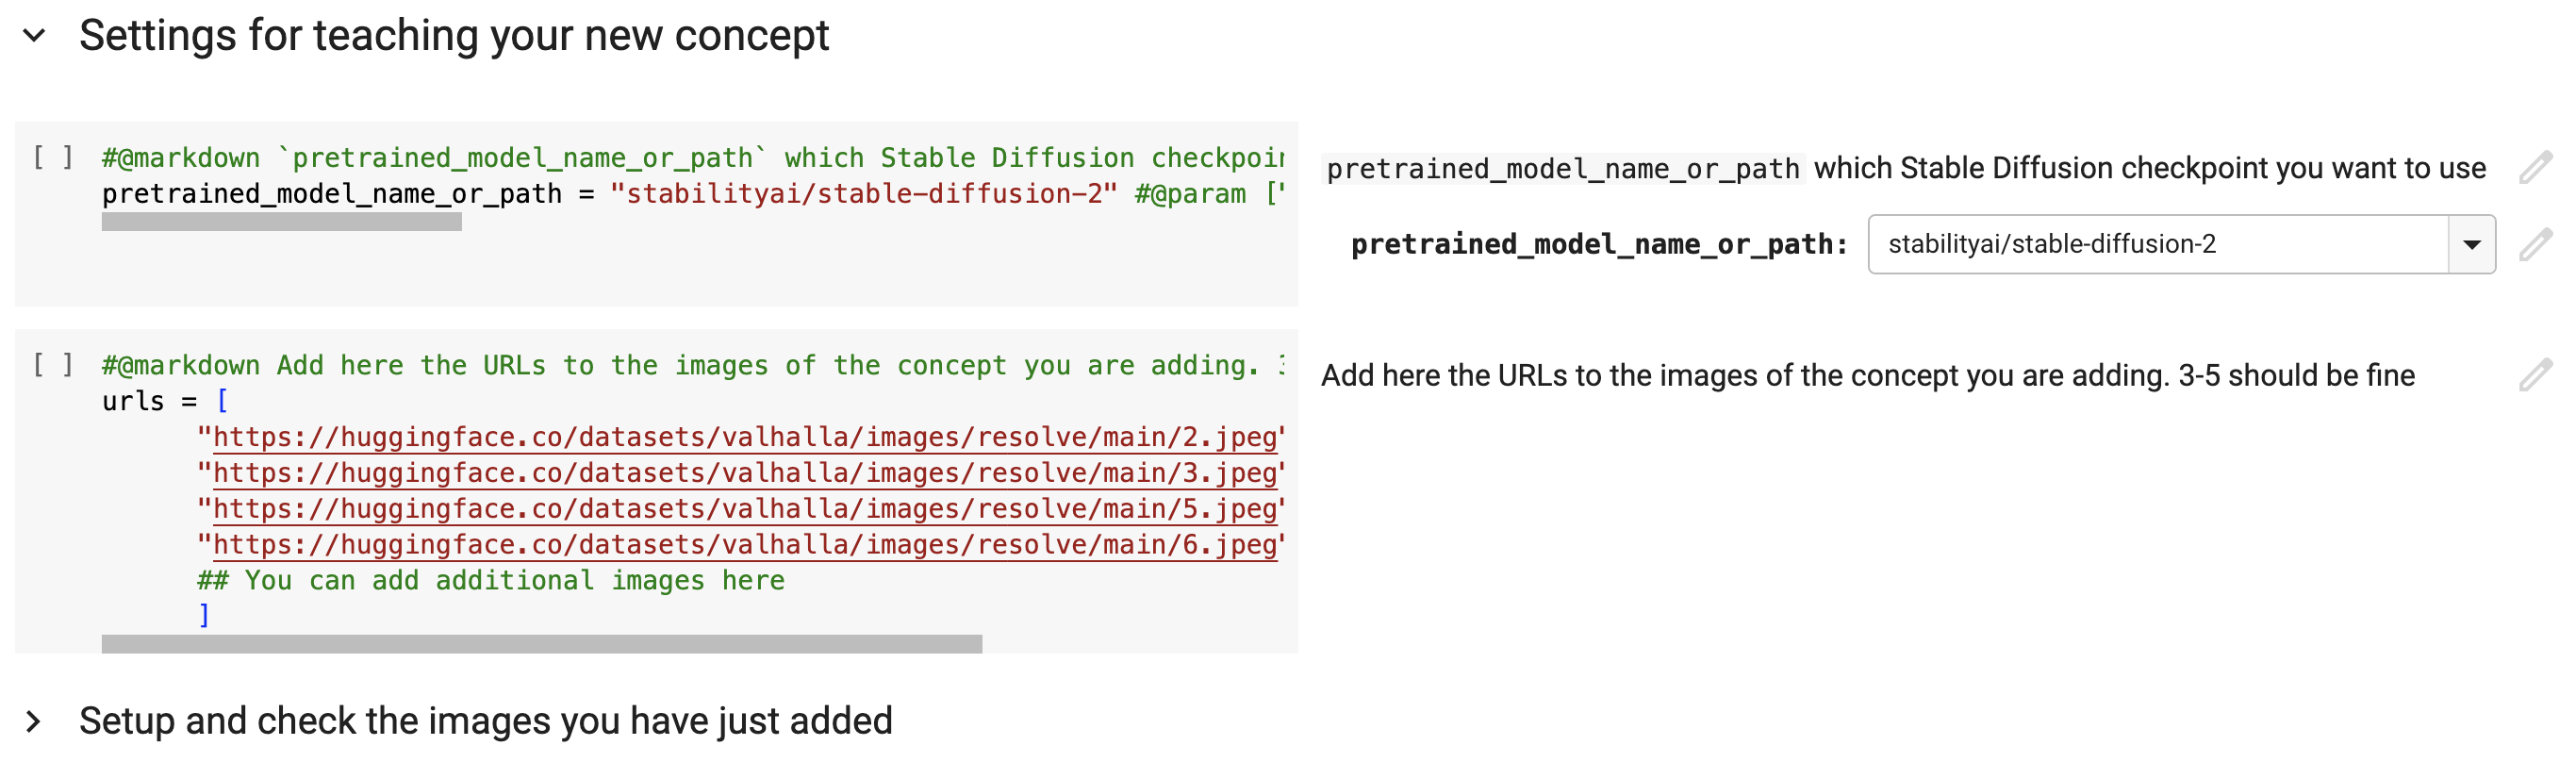This screenshot has width=2576, height=762.
Task: Run the pretrained model code cell
Action: point(52,157)
